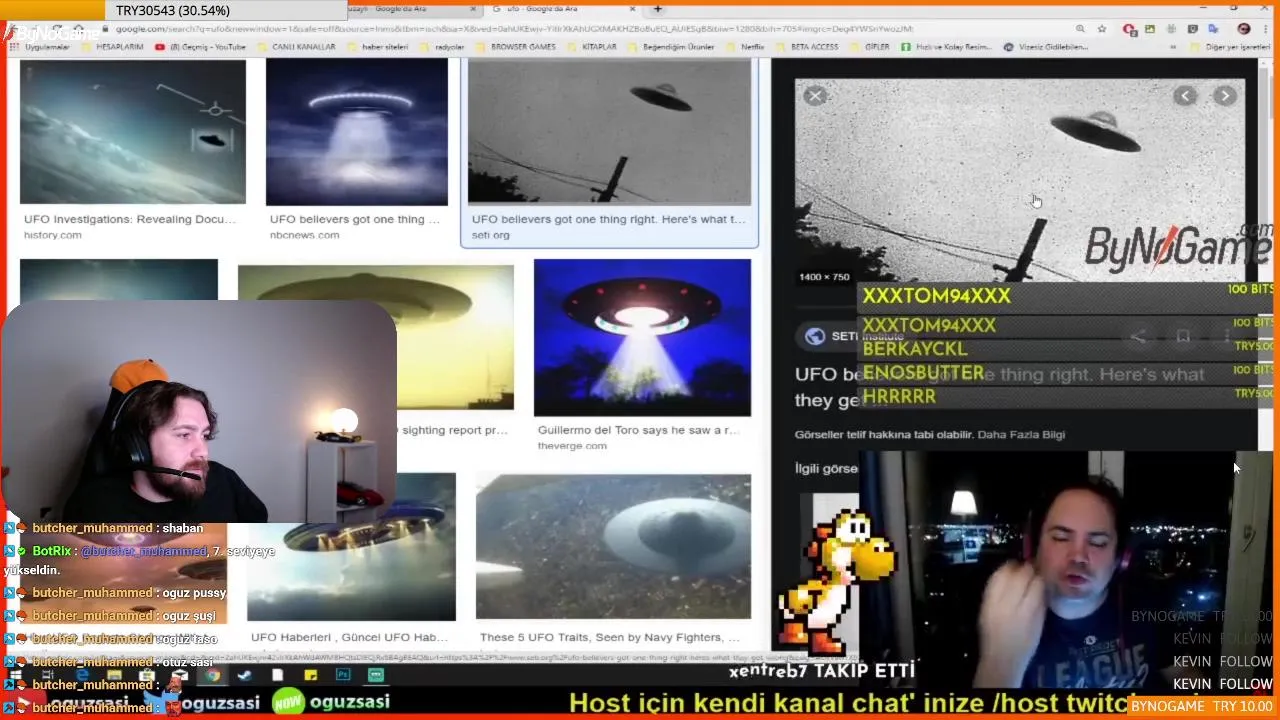
Task: Open 'UFO Haberleri, Güncel UFO Hab...' link
Action: [349, 637]
